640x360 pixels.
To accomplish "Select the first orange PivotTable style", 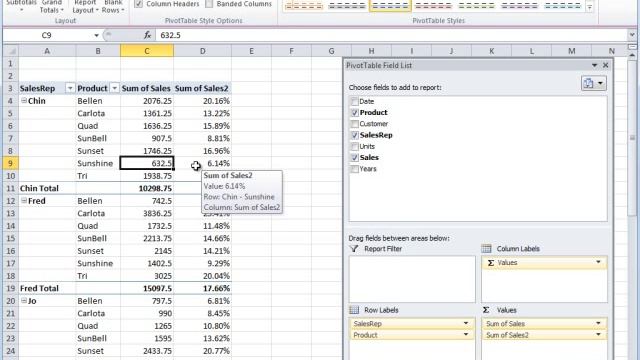I will [x=304, y=6].
